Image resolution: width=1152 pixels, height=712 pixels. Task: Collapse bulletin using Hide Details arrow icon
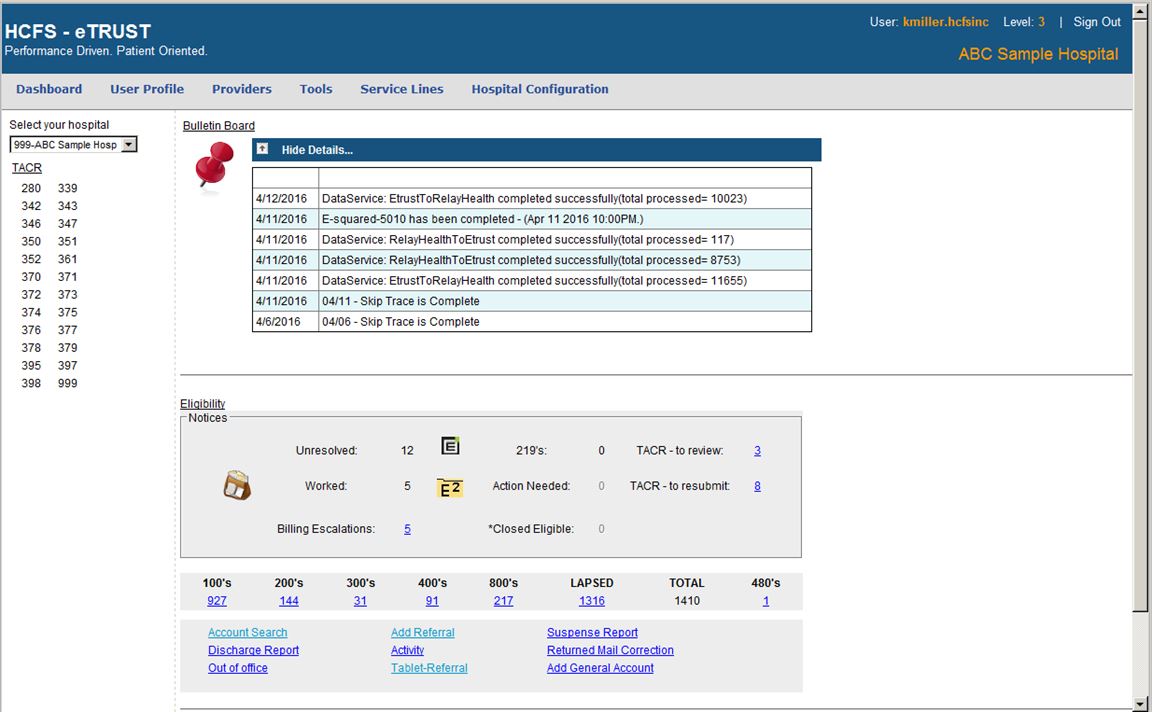(262, 149)
